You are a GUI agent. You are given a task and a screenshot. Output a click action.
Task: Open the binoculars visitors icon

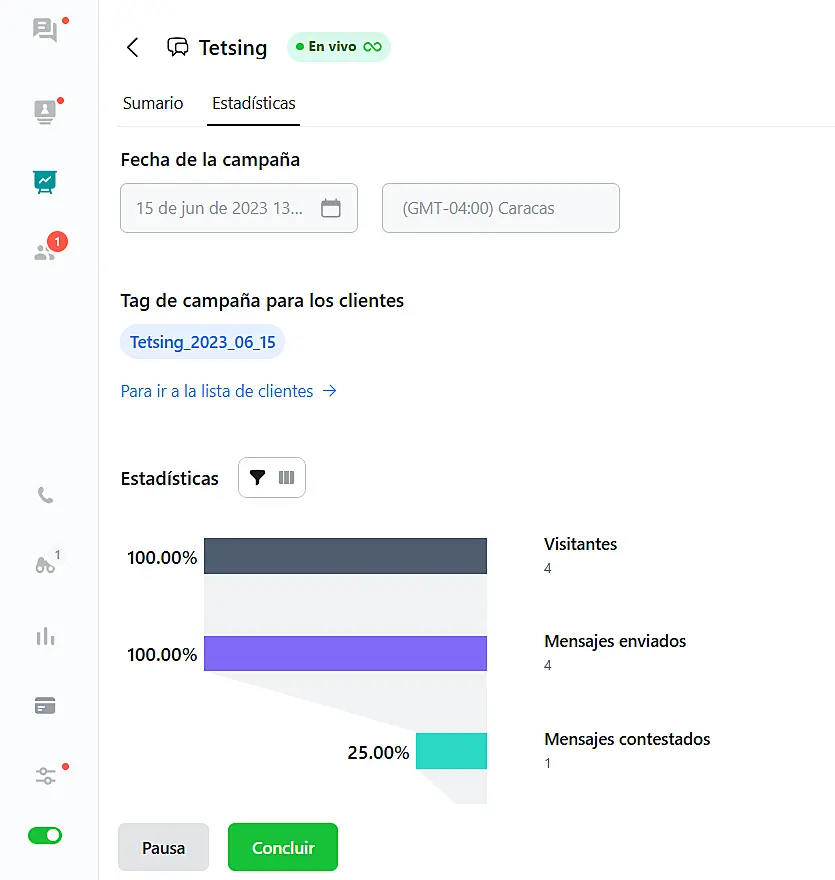point(45,565)
